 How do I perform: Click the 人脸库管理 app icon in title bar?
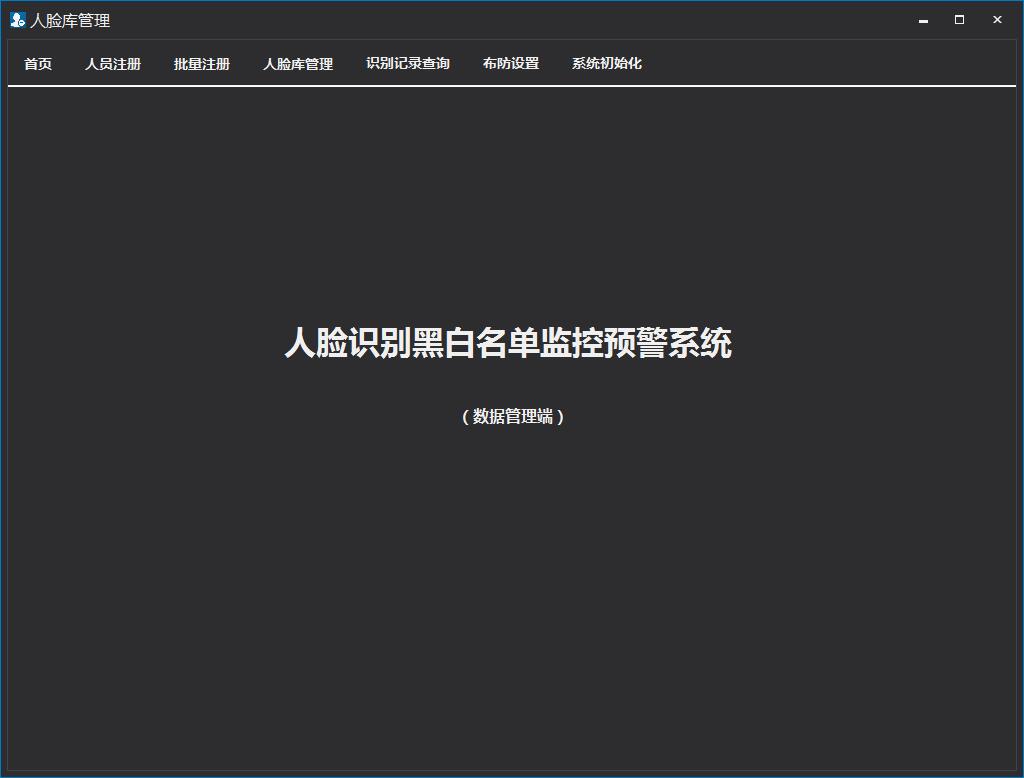coord(18,20)
